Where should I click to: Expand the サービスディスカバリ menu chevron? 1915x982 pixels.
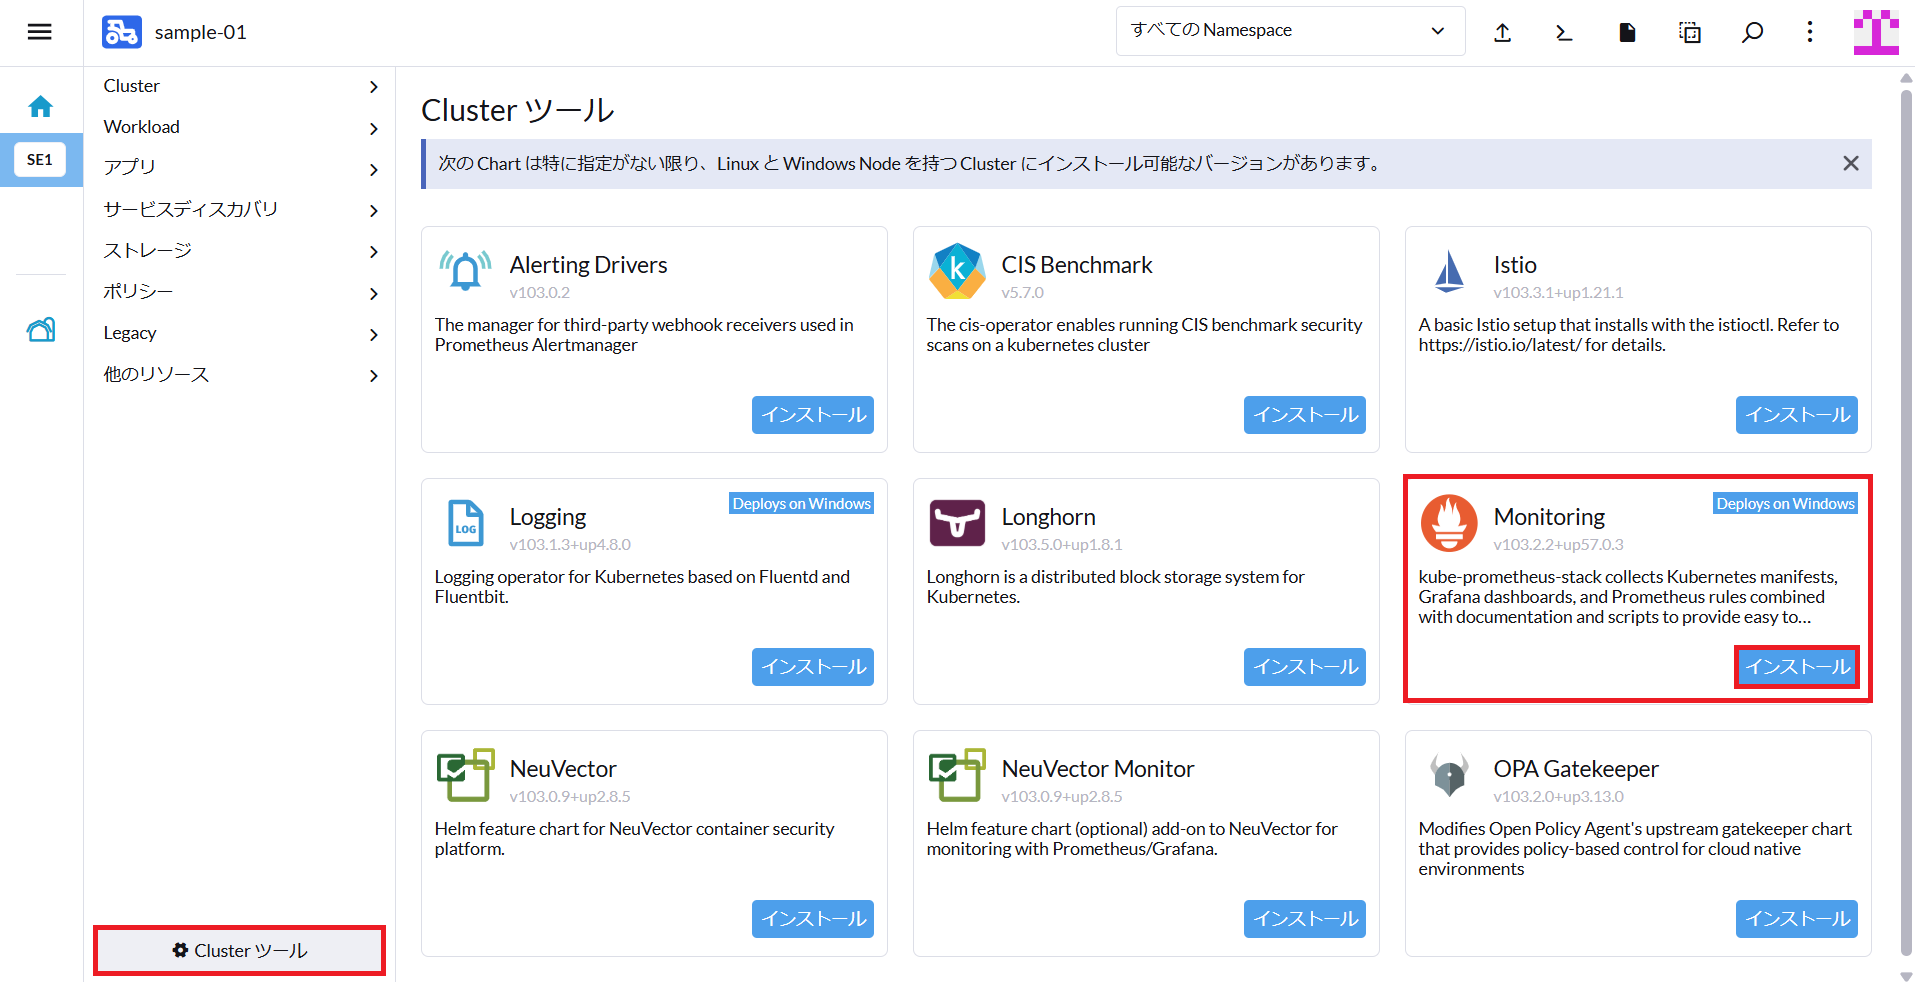click(x=374, y=210)
